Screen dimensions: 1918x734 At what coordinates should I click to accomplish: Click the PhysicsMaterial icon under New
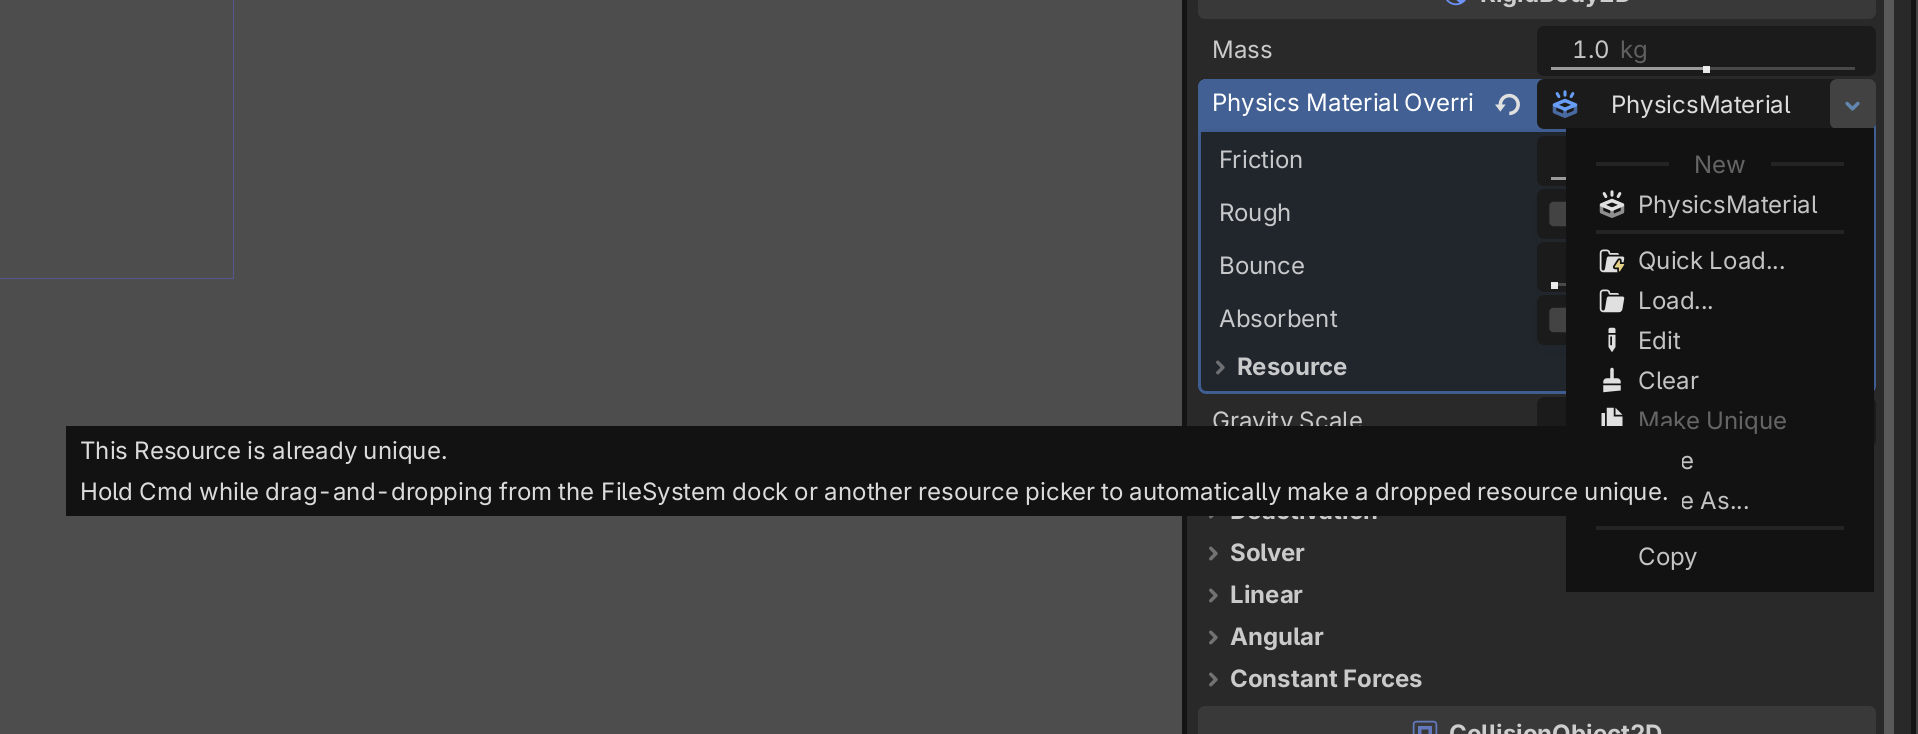click(1611, 205)
